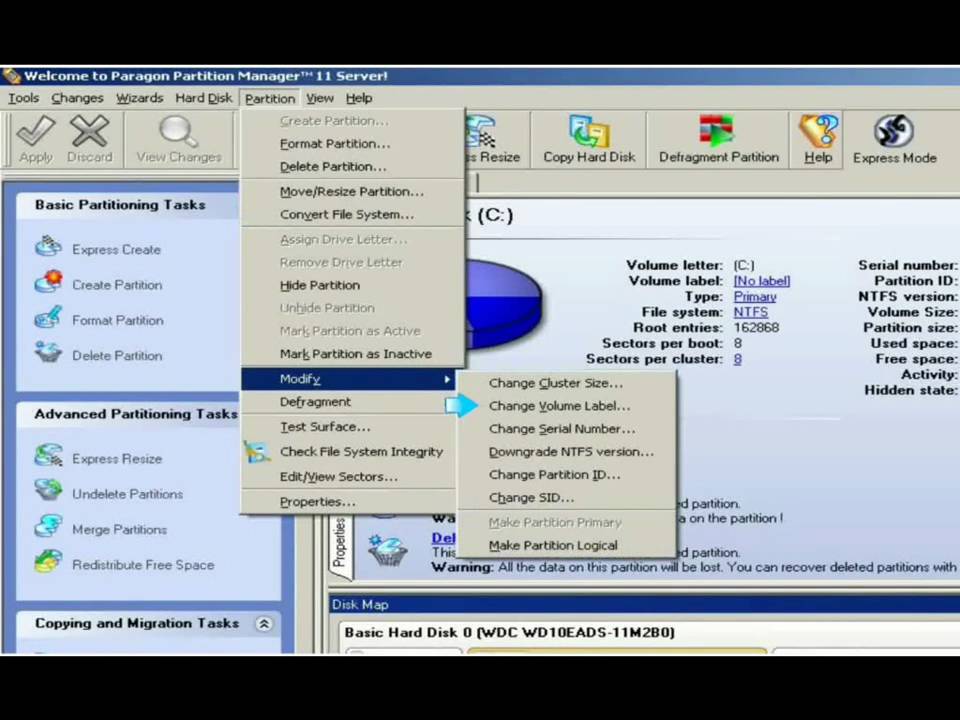Click the Apply checkmark icon

(x=36, y=131)
